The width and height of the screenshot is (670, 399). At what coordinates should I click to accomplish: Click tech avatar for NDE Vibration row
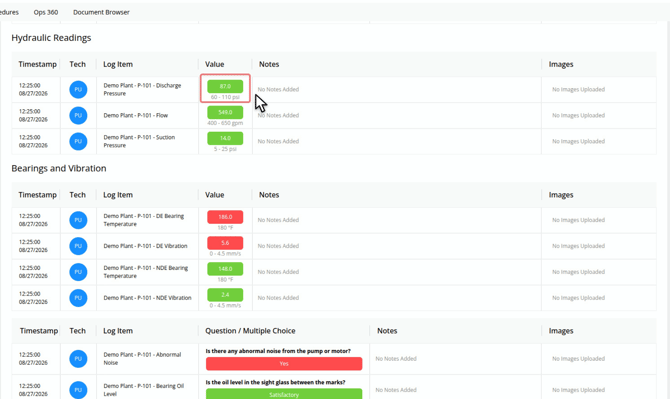point(78,298)
